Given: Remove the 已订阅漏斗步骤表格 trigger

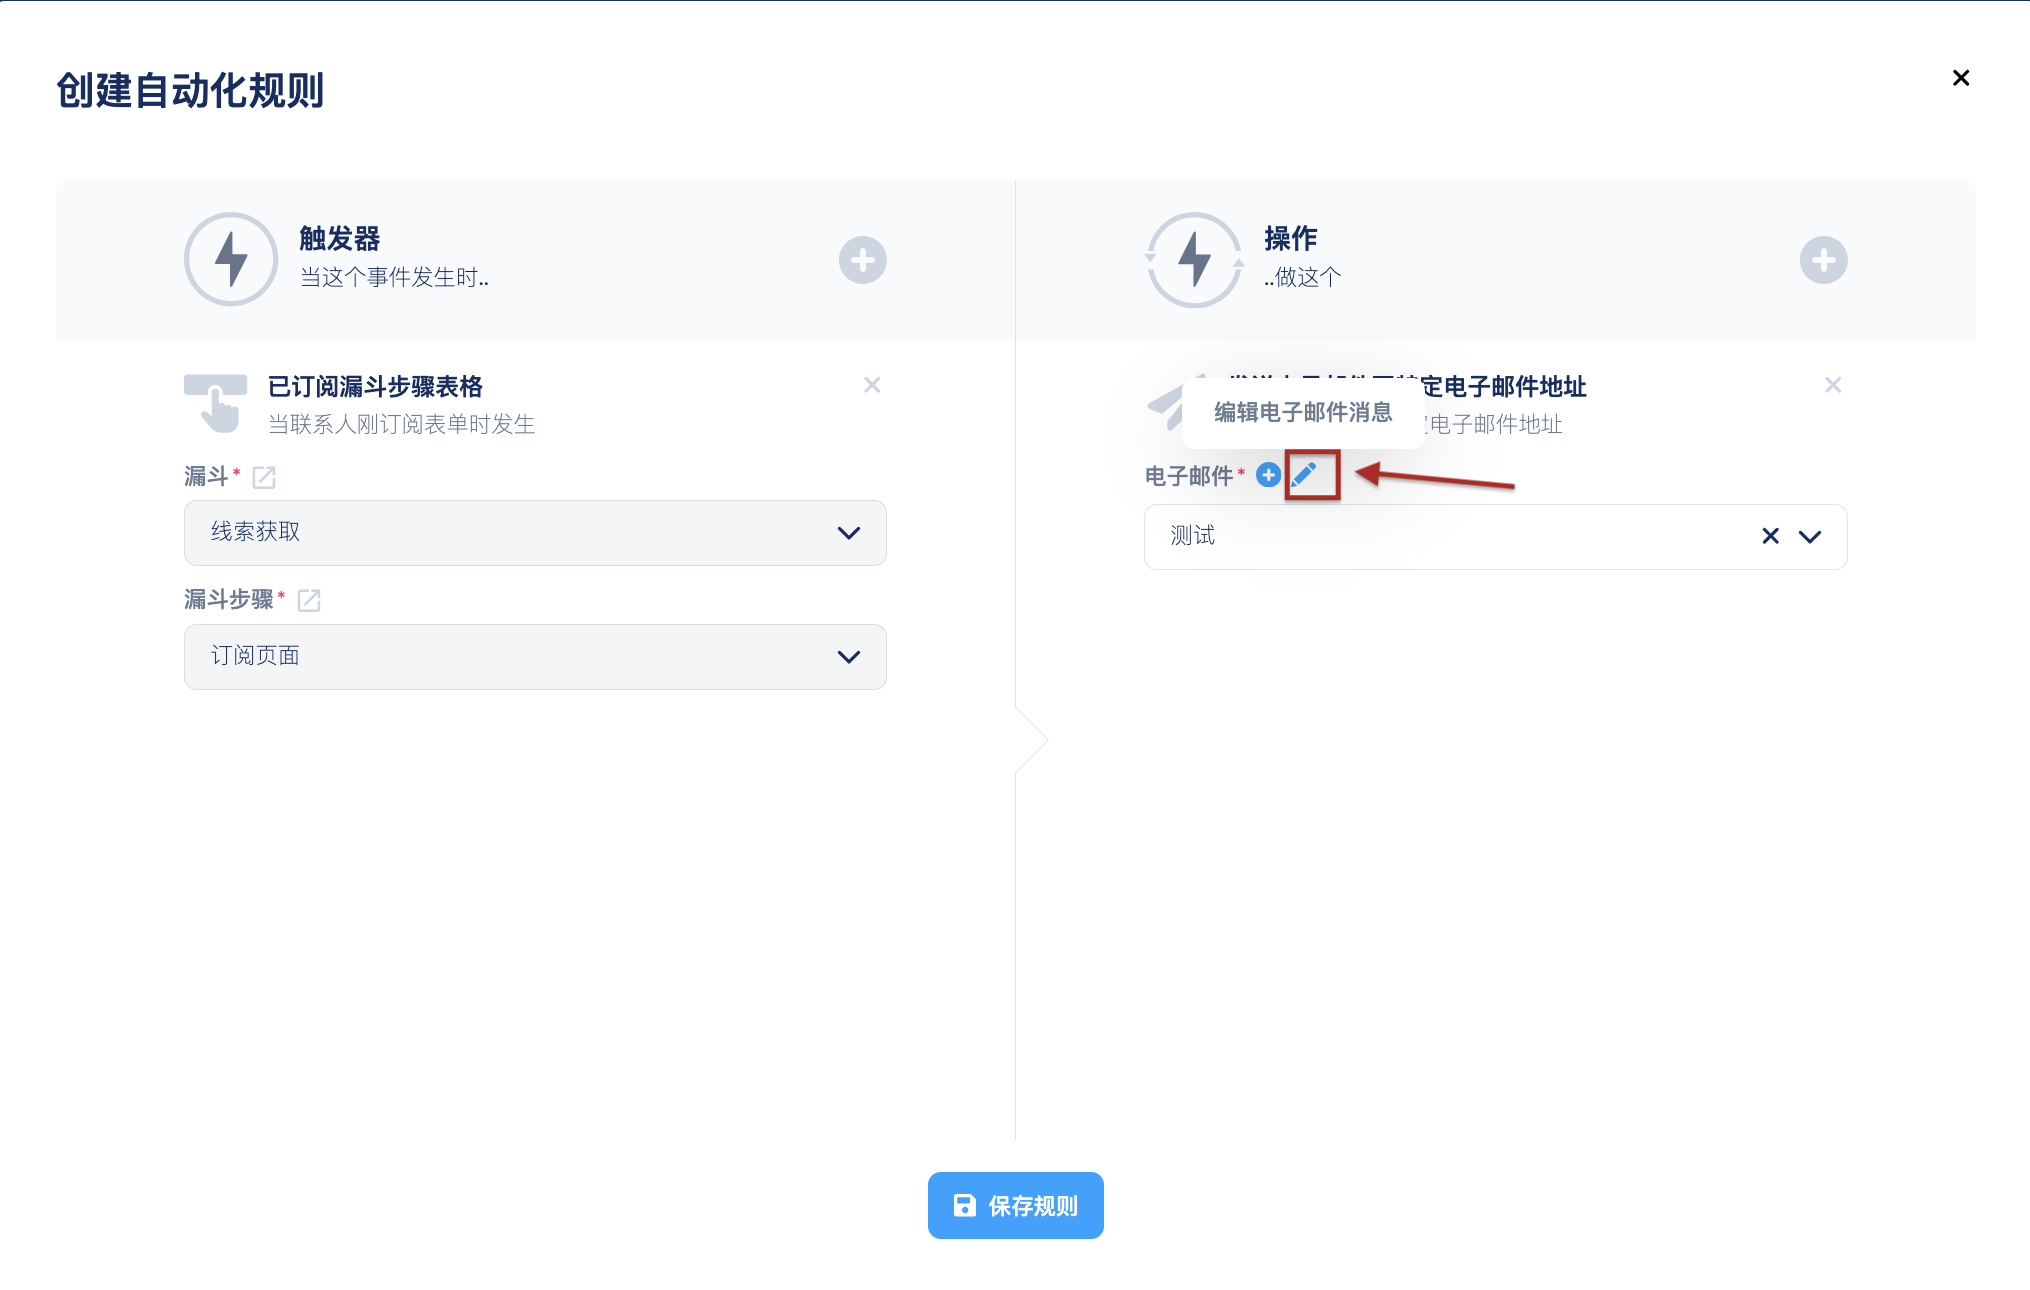Looking at the screenshot, I should [x=872, y=385].
